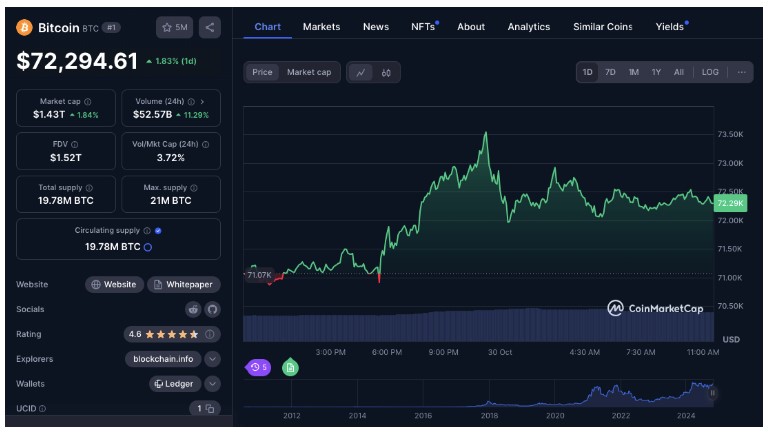The width and height of the screenshot is (768, 433).
Task: Click the $52.57B volume value
Action: [152, 115]
